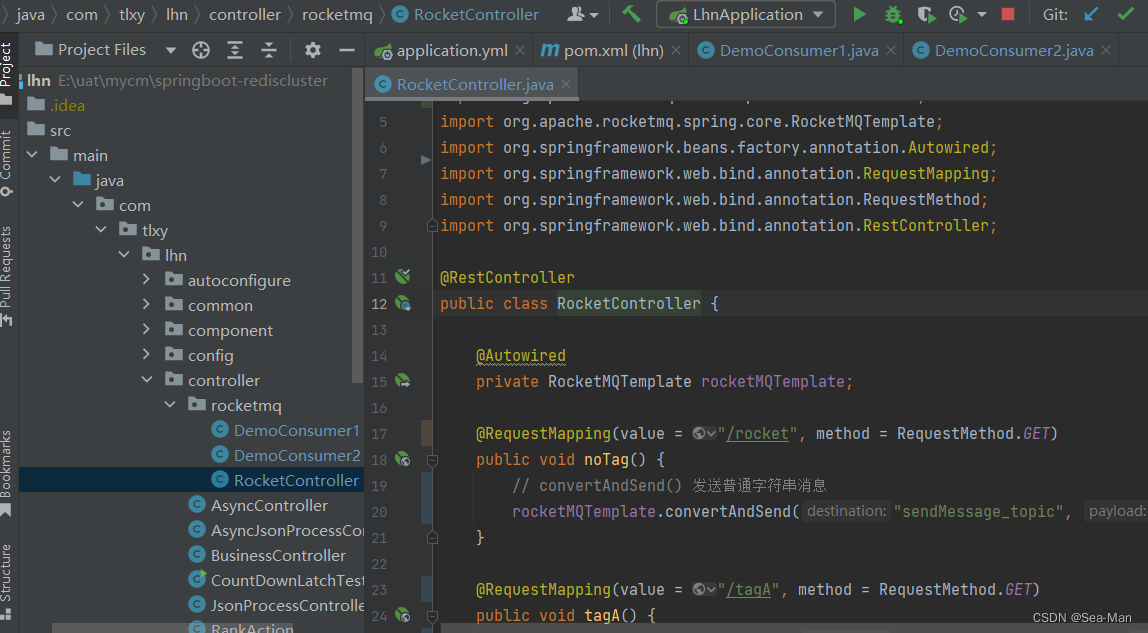Screen dimensions: 1148x633
Task: Click autowired gutter icon on line 15
Action: [403, 381]
